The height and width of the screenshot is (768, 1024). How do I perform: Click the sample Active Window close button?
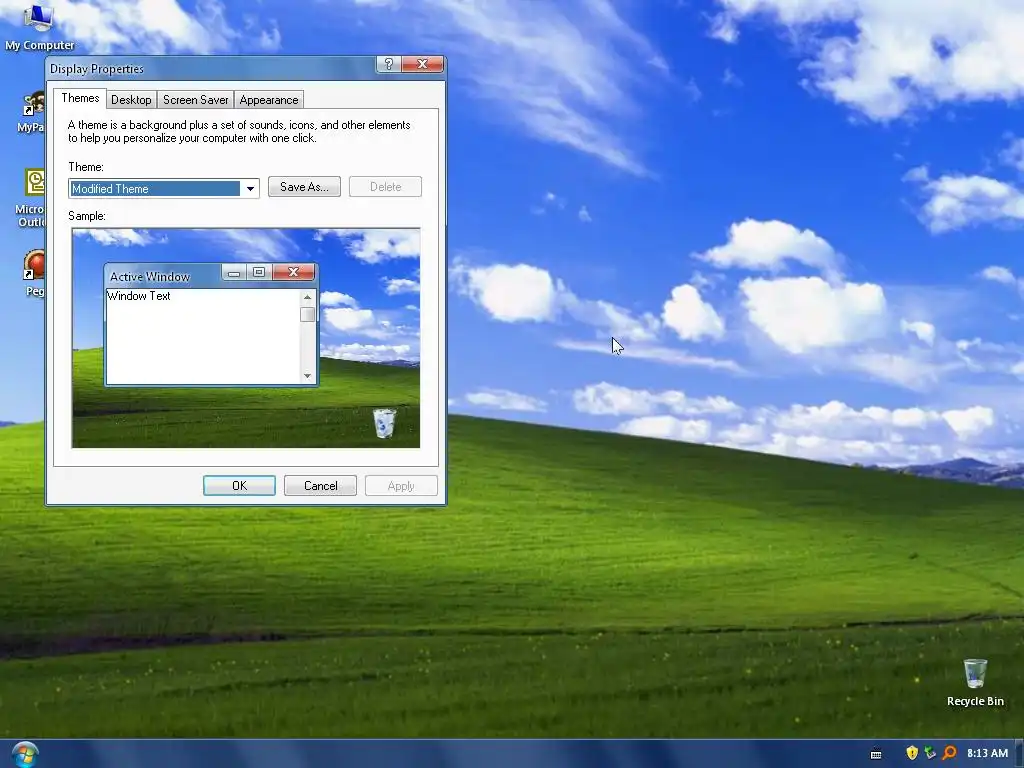tap(293, 272)
